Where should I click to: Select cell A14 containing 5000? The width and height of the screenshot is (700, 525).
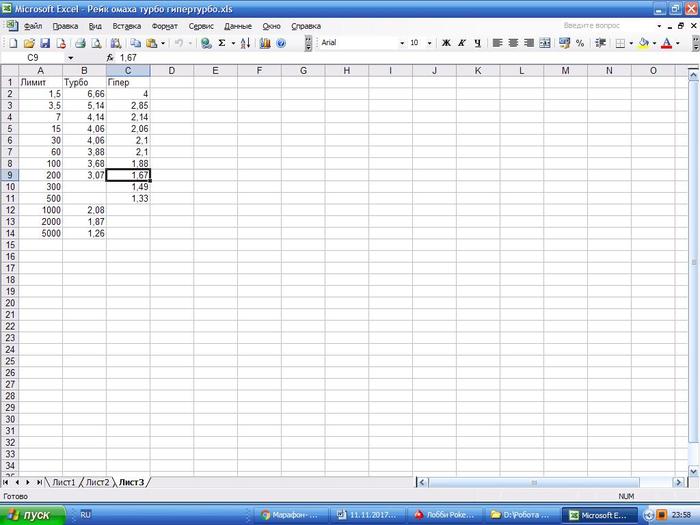point(41,233)
